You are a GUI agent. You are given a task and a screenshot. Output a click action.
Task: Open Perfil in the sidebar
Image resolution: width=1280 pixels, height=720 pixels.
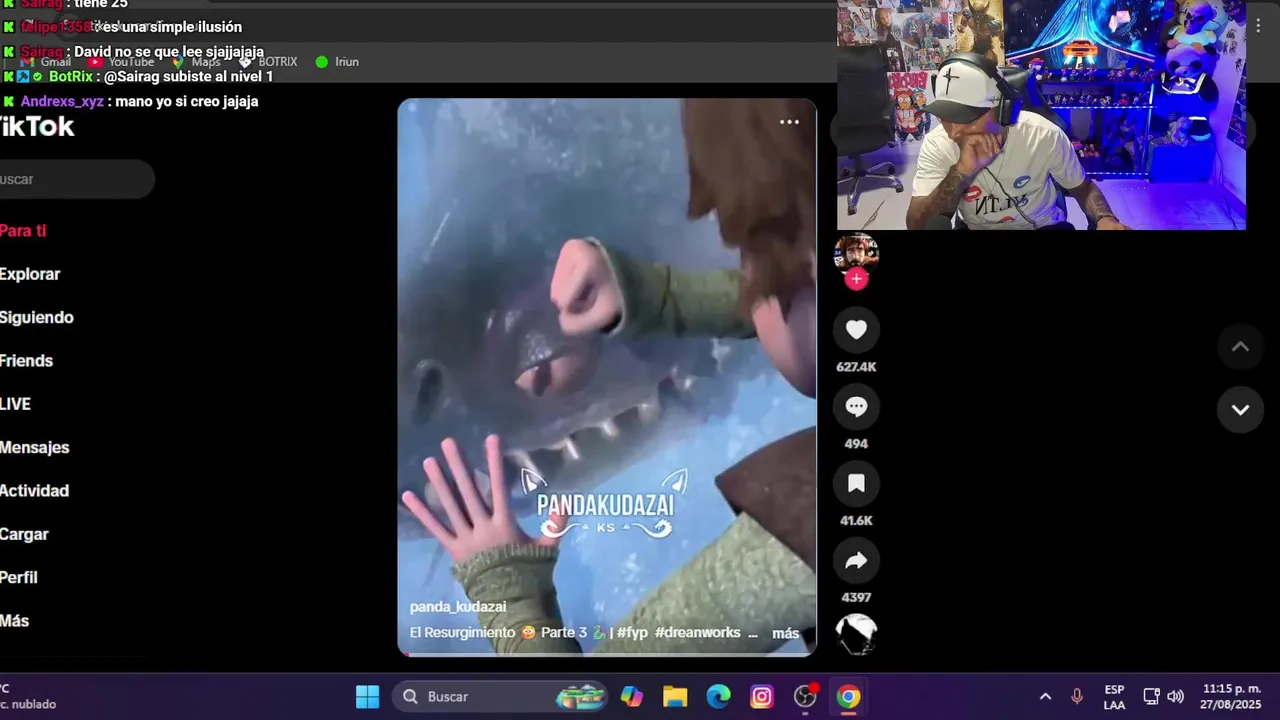click(19, 577)
